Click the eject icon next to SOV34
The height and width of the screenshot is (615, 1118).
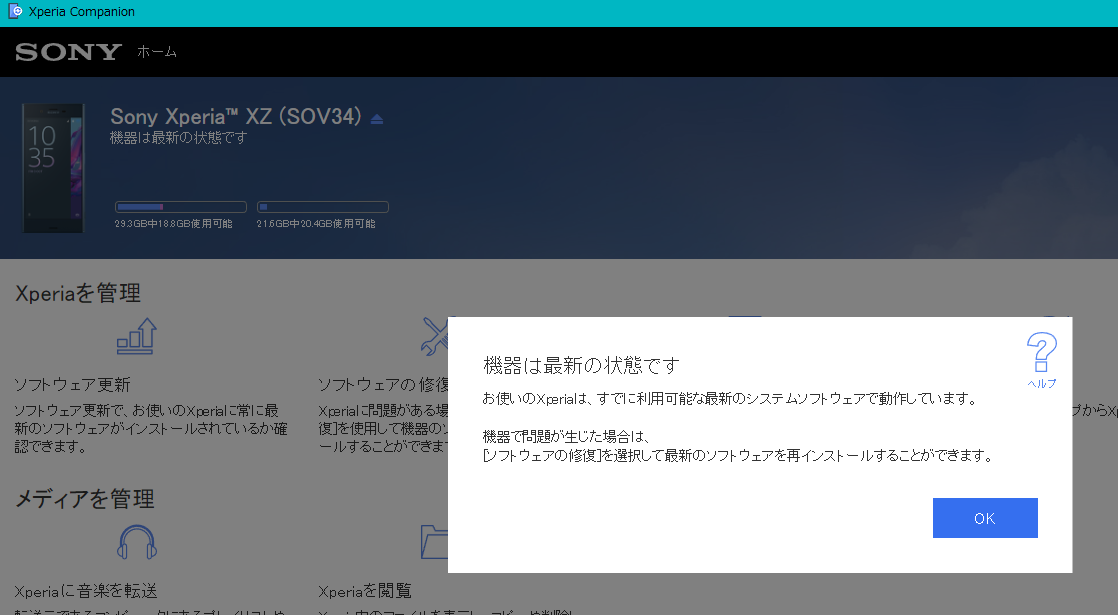pyautogui.click(x=376, y=117)
